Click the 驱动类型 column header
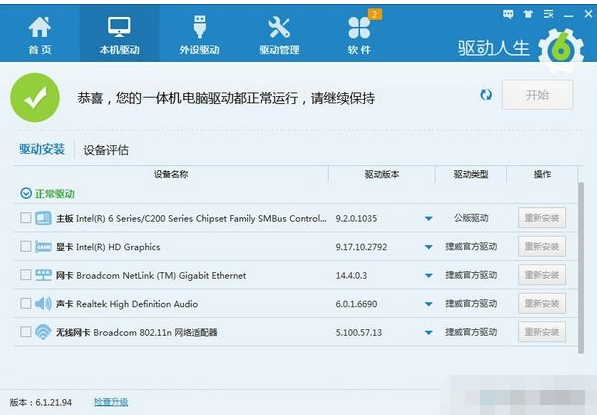The height and width of the screenshot is (415, 597). click(x=471, y=174)
